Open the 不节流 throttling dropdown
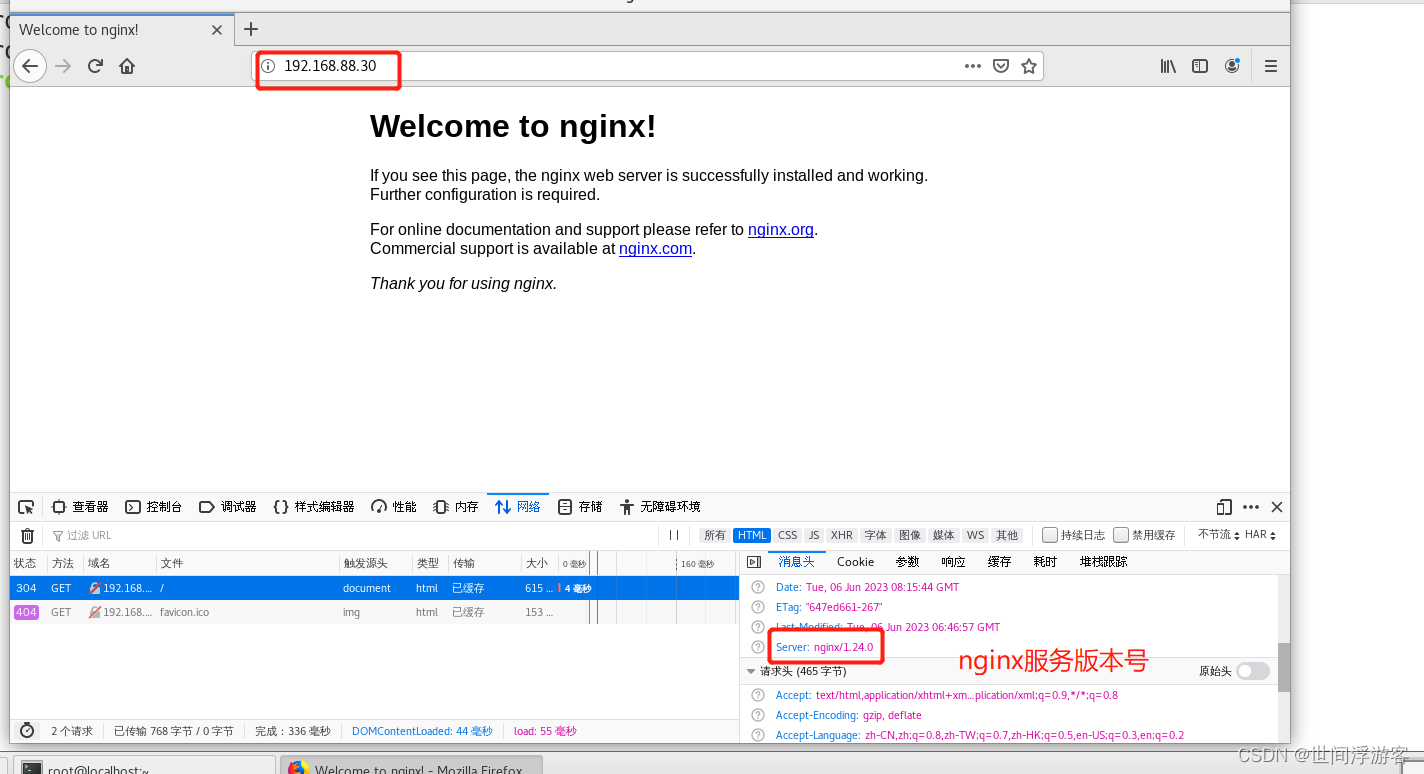The width and height of the screenshot is (1424, 774). (x=1218, y=535)
